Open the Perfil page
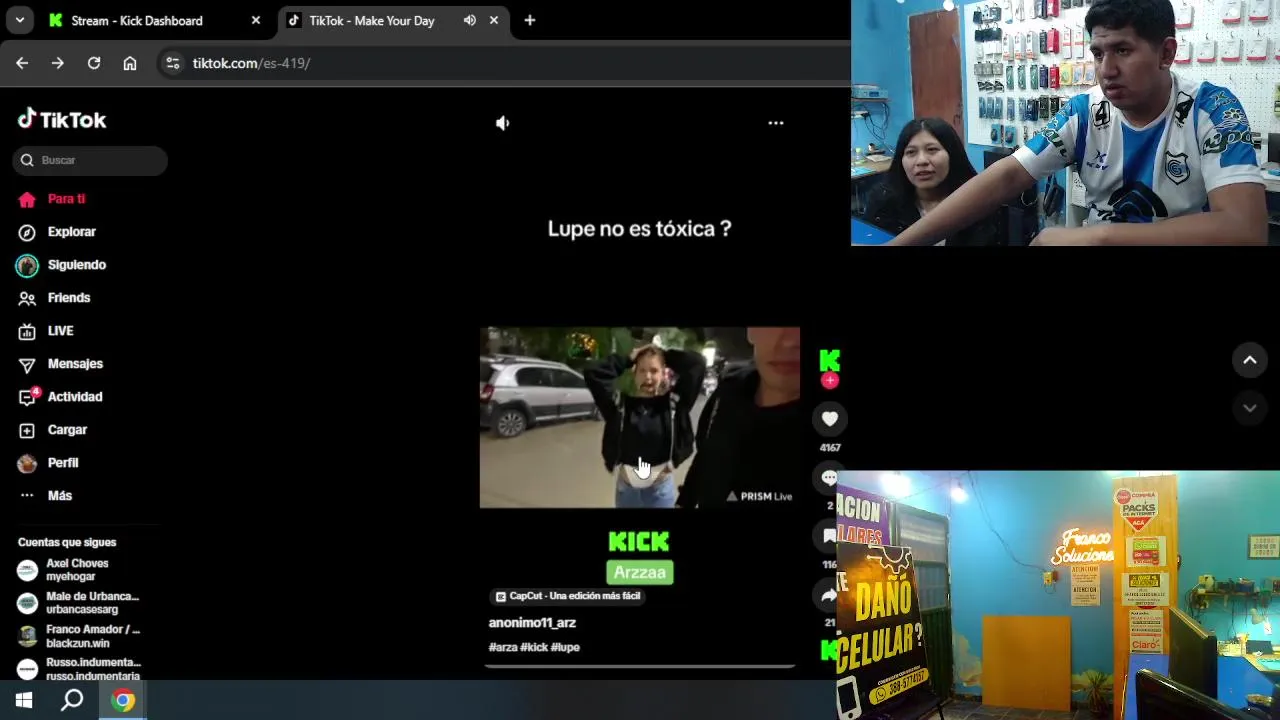Image resolution: width=1280 pixels, height=720 pixels. pos(63,463)
